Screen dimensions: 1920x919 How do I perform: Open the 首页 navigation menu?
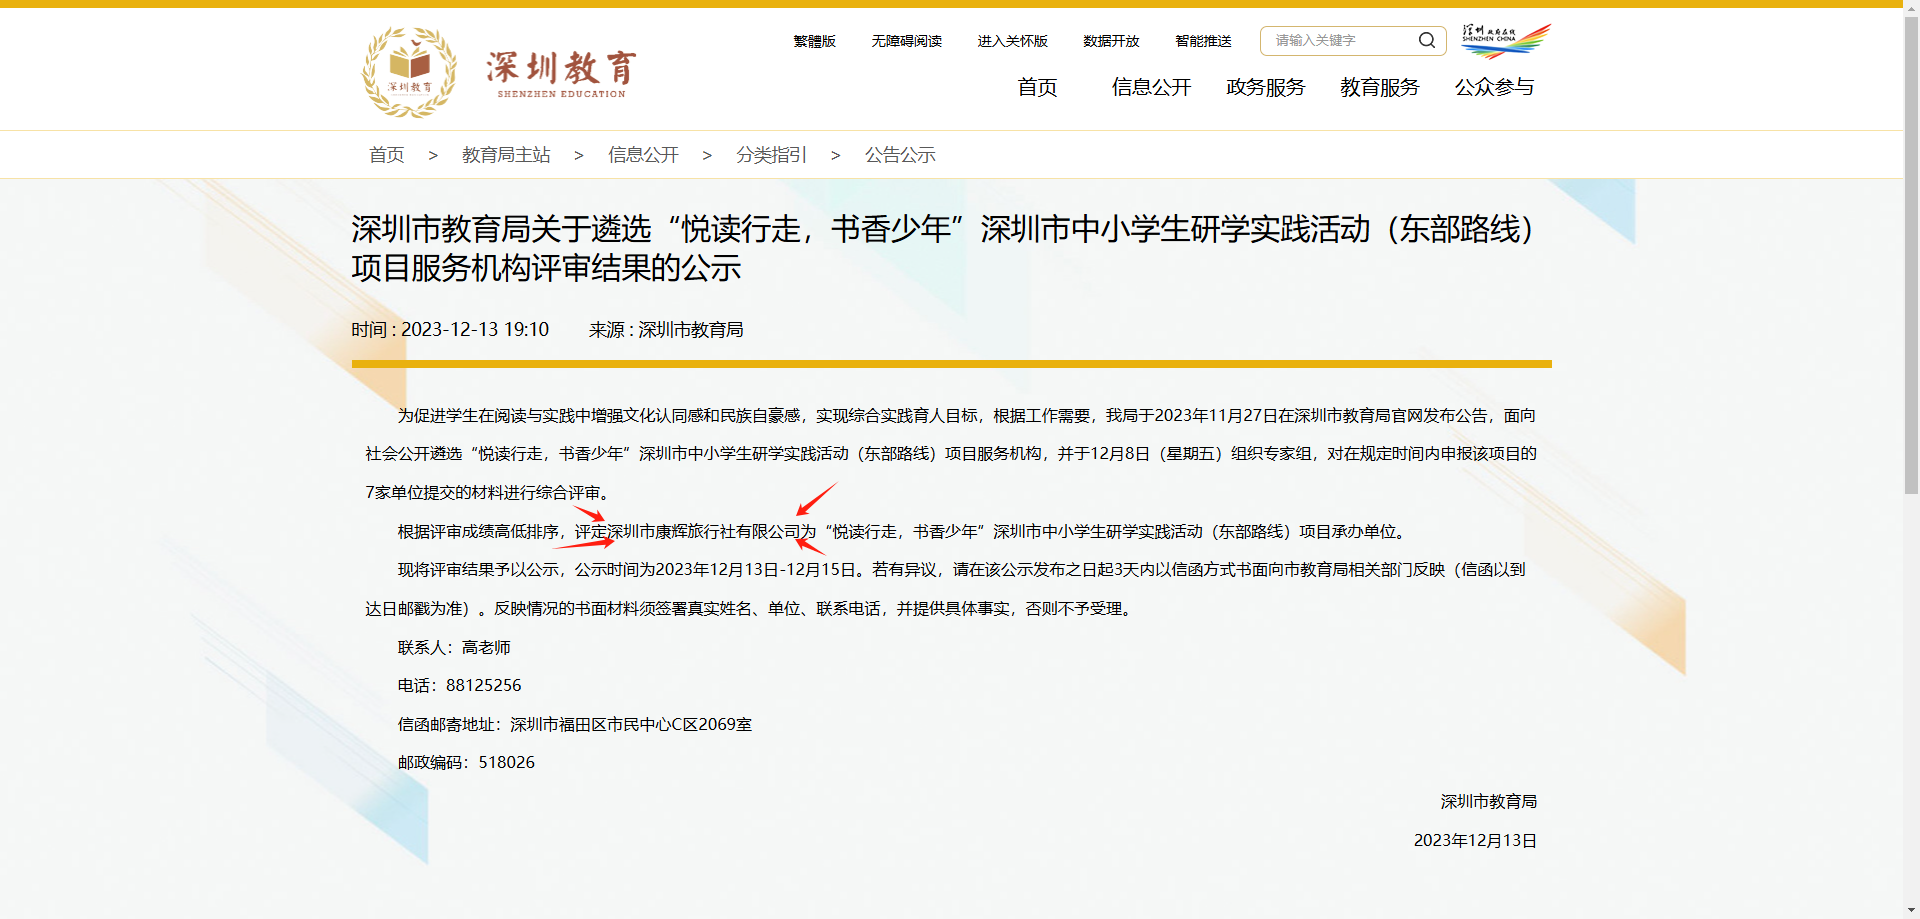tap(1037, 88)
